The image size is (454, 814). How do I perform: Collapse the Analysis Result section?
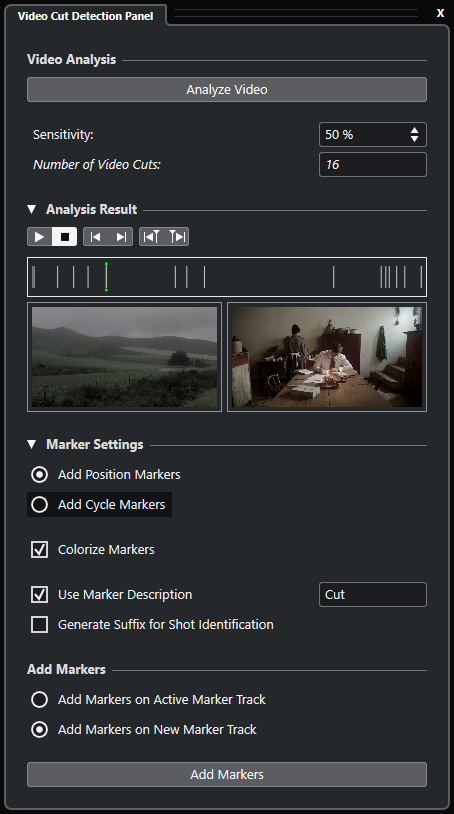(x=32, y=209)
